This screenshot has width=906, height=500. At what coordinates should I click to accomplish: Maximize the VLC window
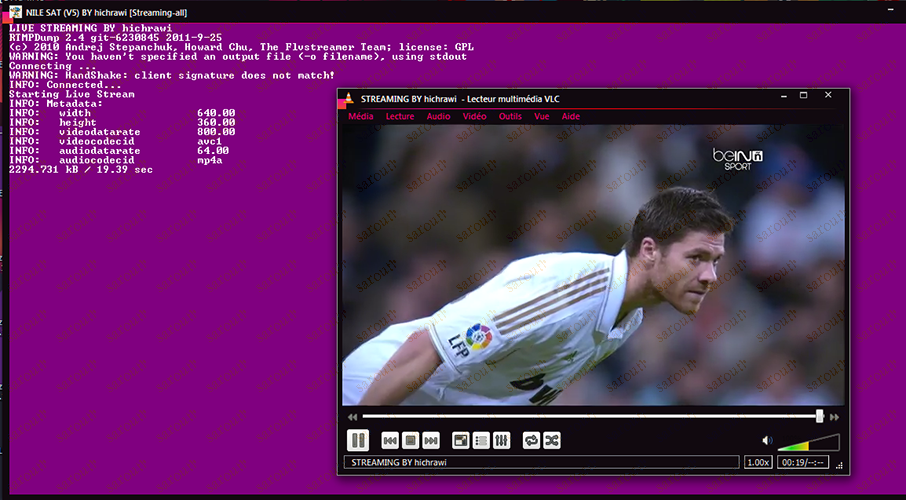click(803, 95)
